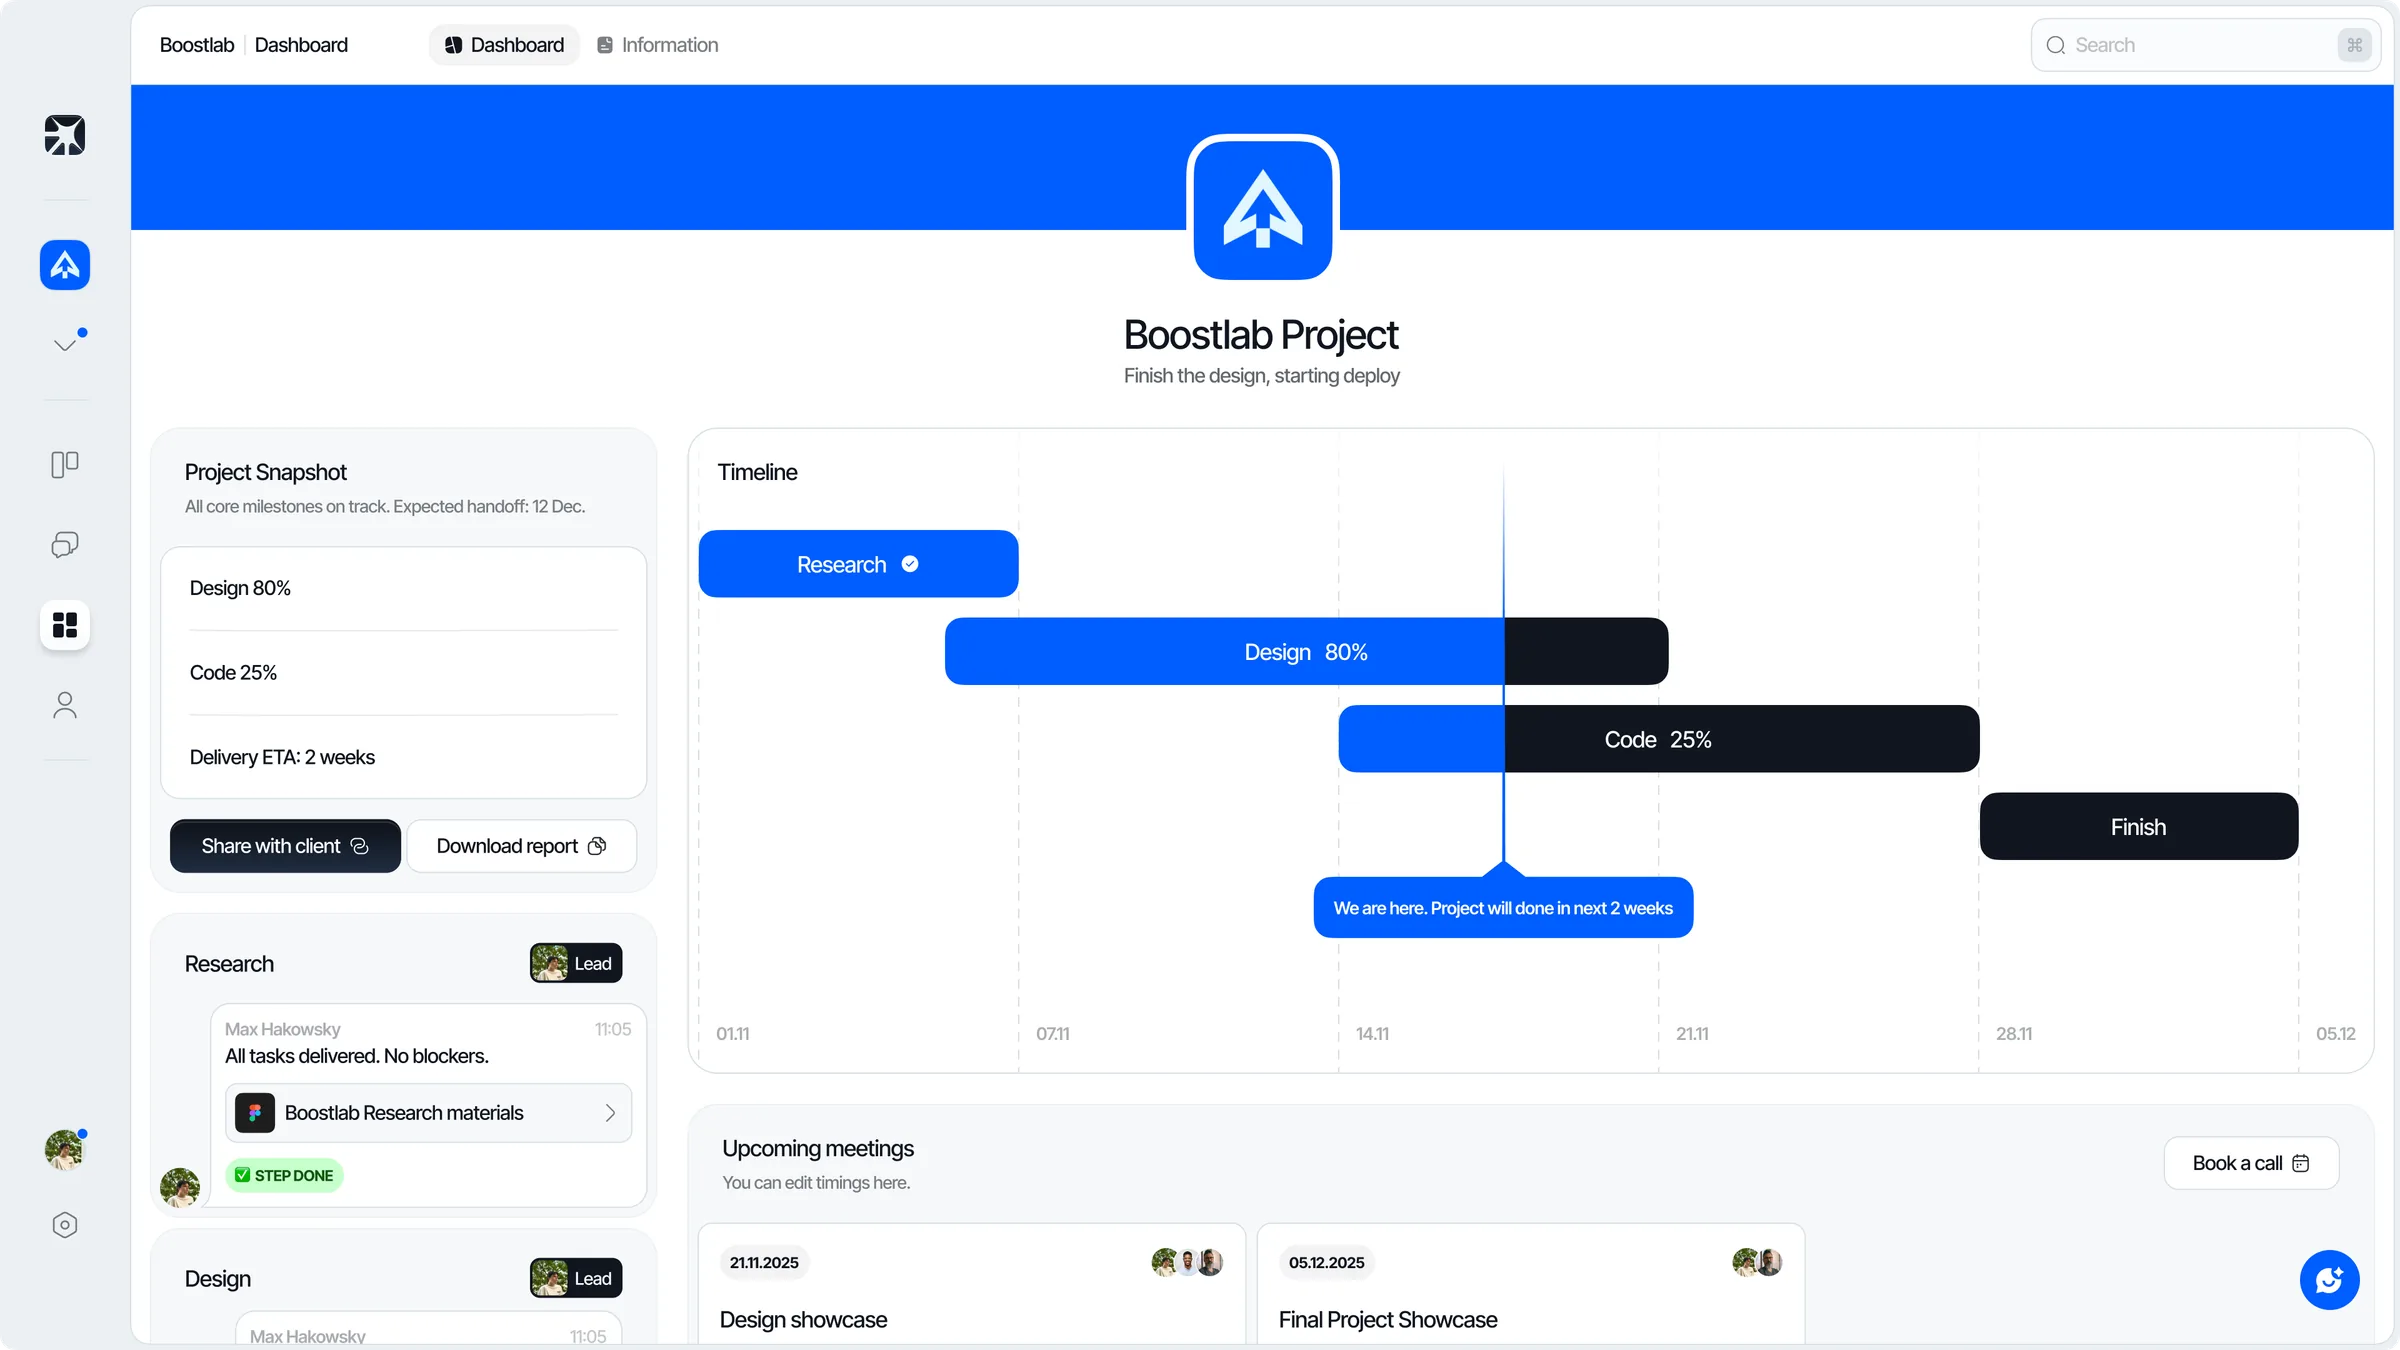The image size is (2400, 1350).
Task: Click 'All tasks delivered. No blockers.' message
Action: (x=357, y=1056)
